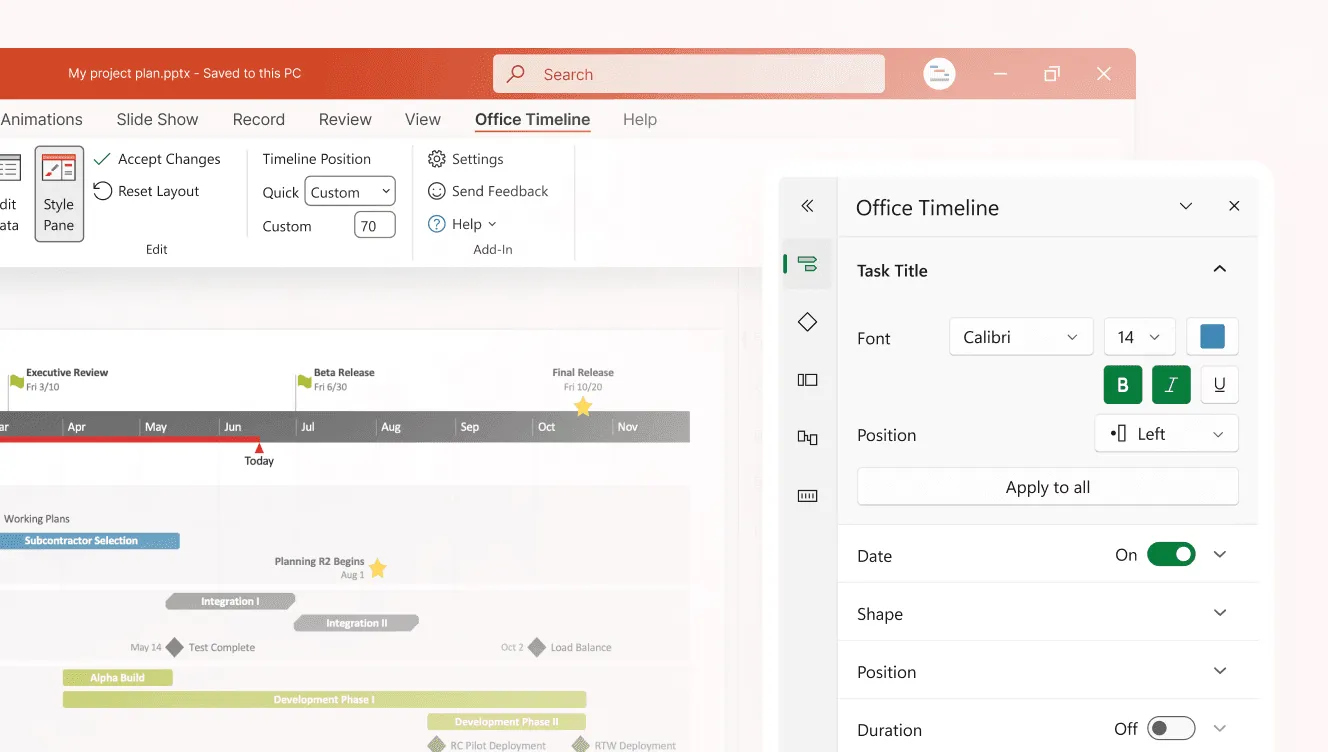Screen dimensions: 1328x752
Task: Toggle Bold formatting for task title
Action: click(x=1123, y=385)
